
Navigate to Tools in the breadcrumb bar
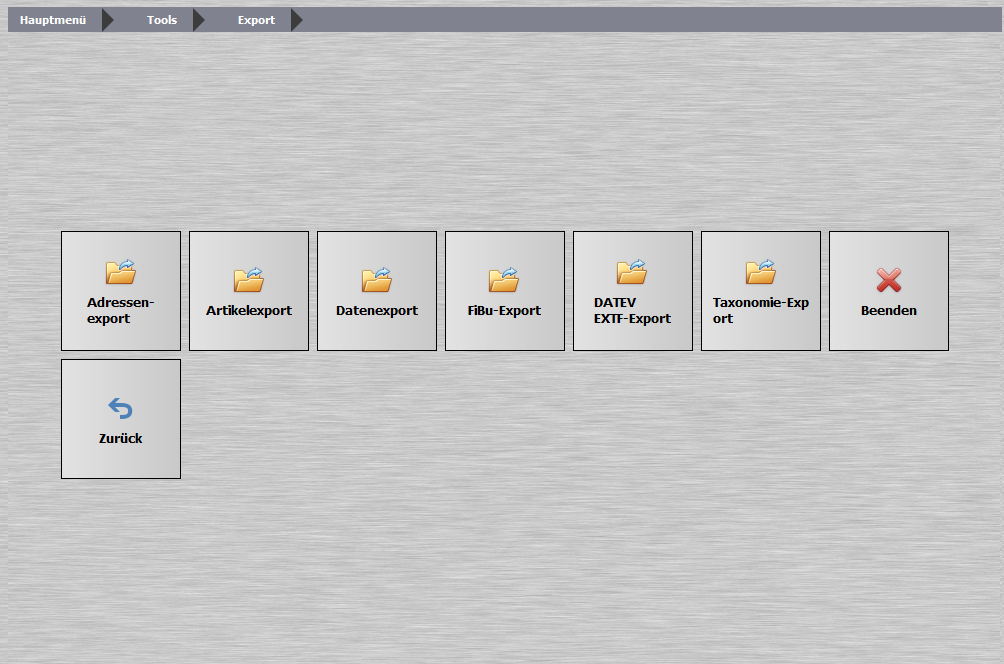click(x=162, y=20)
